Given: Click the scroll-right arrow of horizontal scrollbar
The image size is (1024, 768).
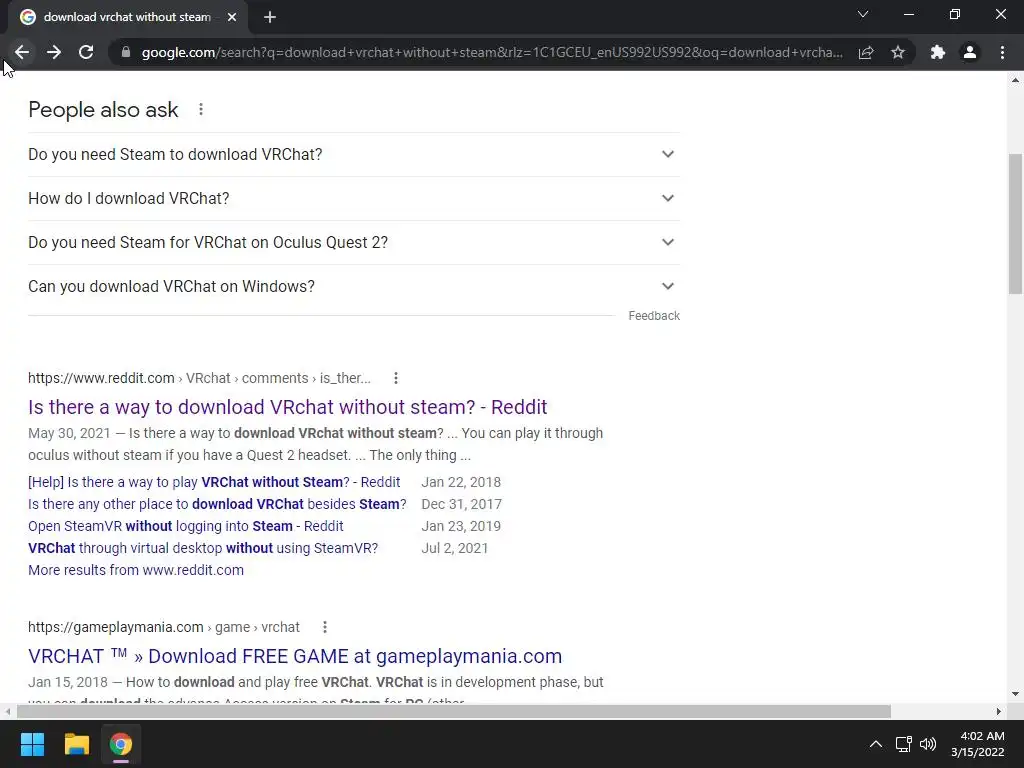Looking at the screenshot, I should [999, 711].
